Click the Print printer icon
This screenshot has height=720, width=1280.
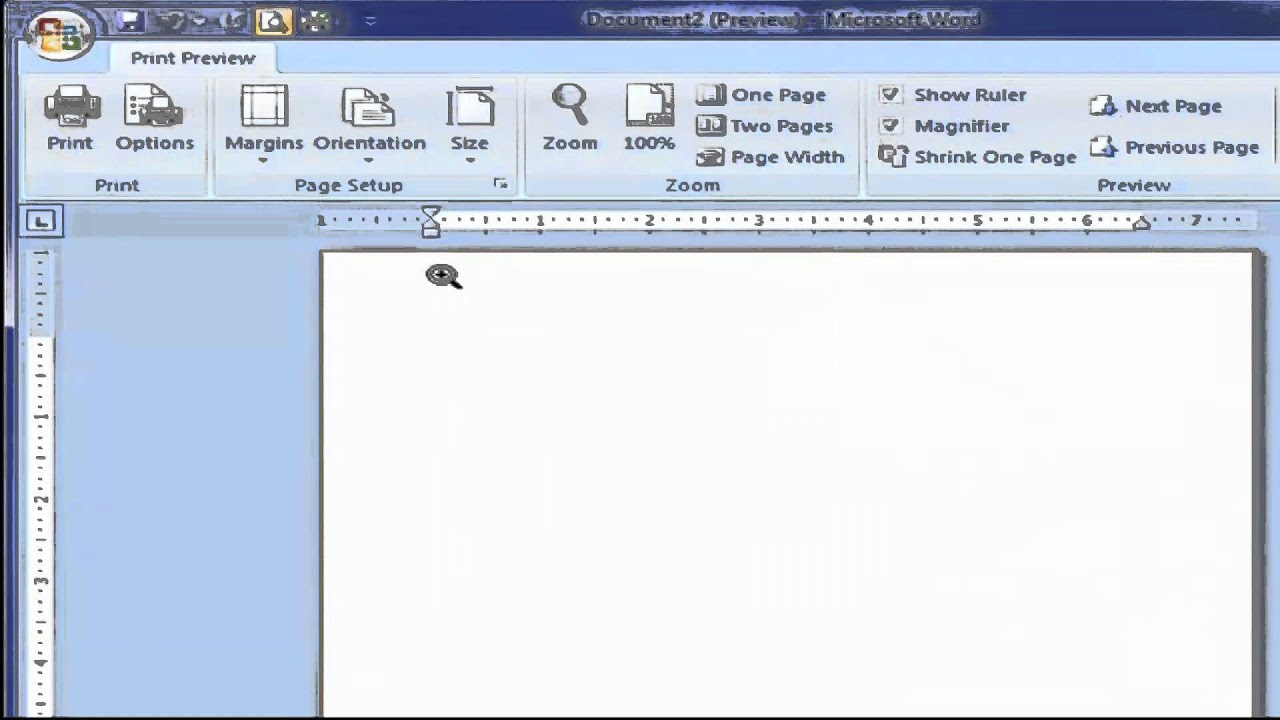(x=70, y=118)
